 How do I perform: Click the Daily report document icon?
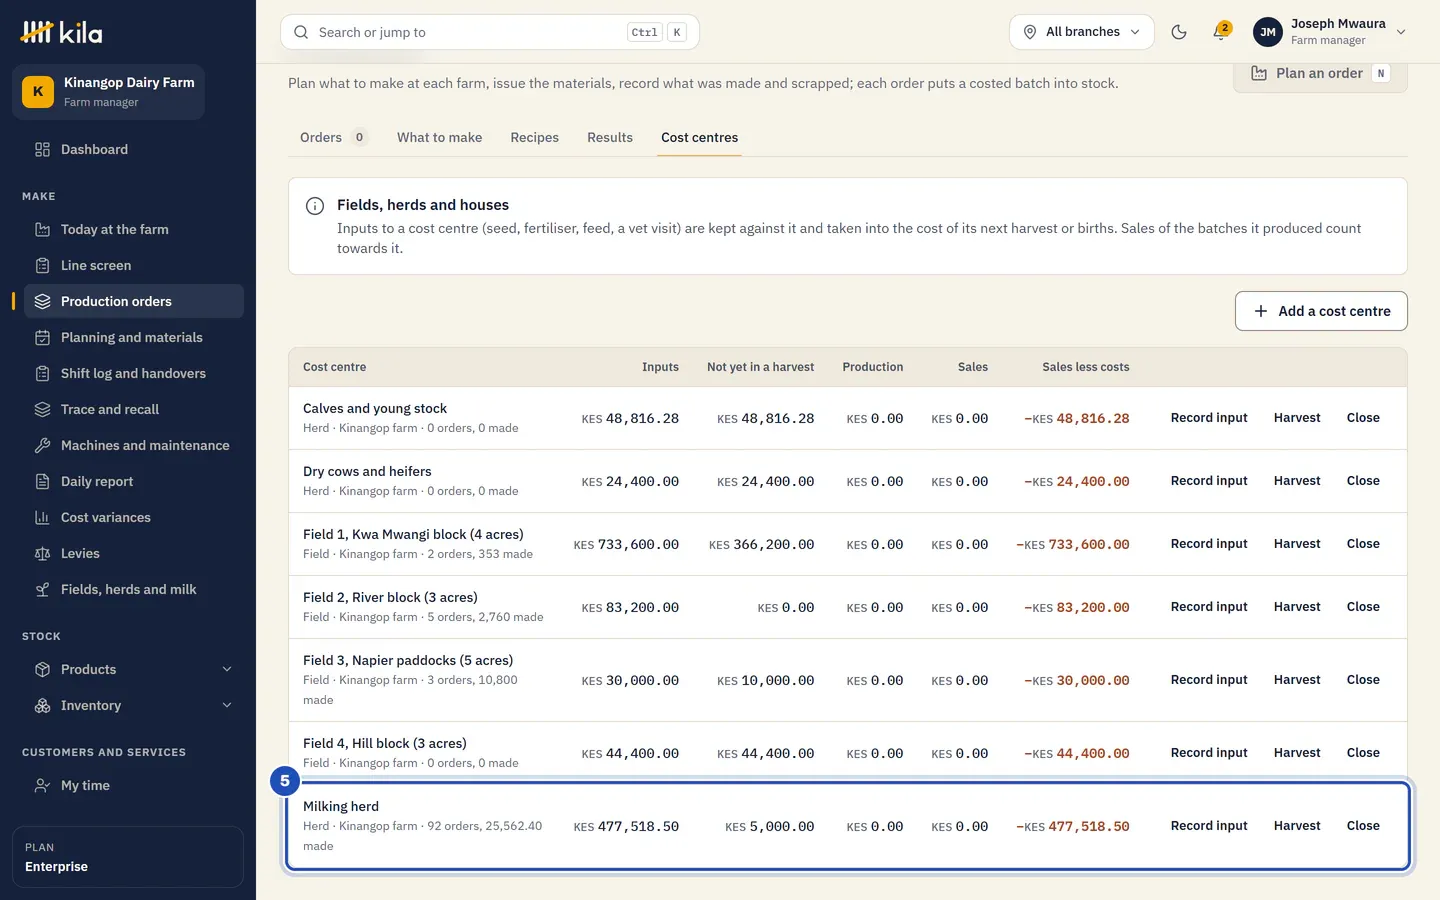[42, 481]
